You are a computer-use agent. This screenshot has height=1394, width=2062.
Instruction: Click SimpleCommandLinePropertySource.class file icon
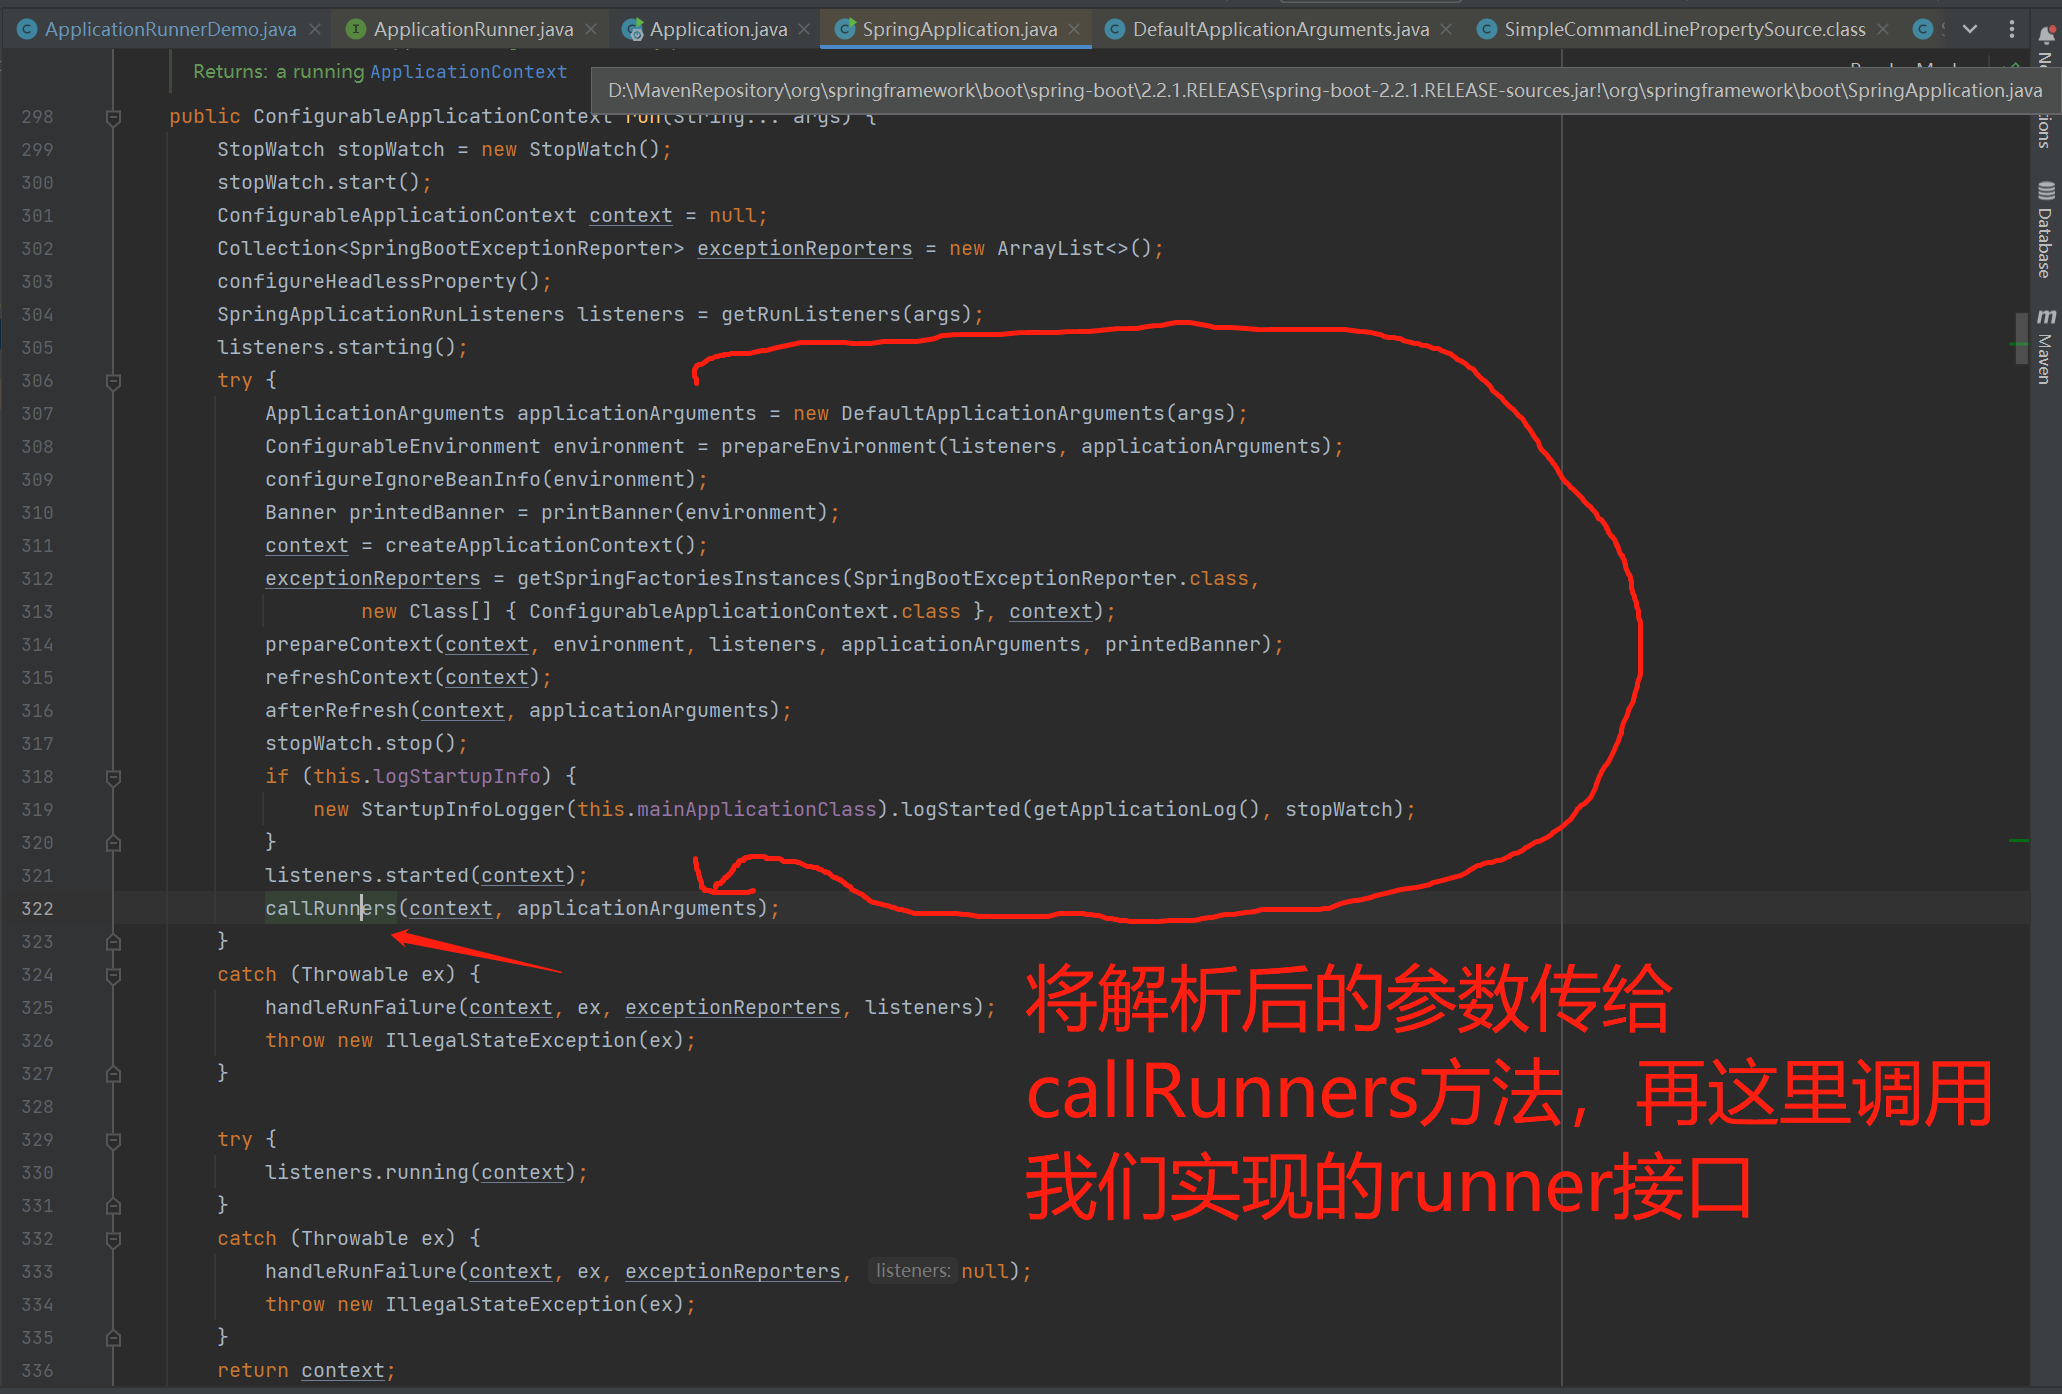[1487, 29]
